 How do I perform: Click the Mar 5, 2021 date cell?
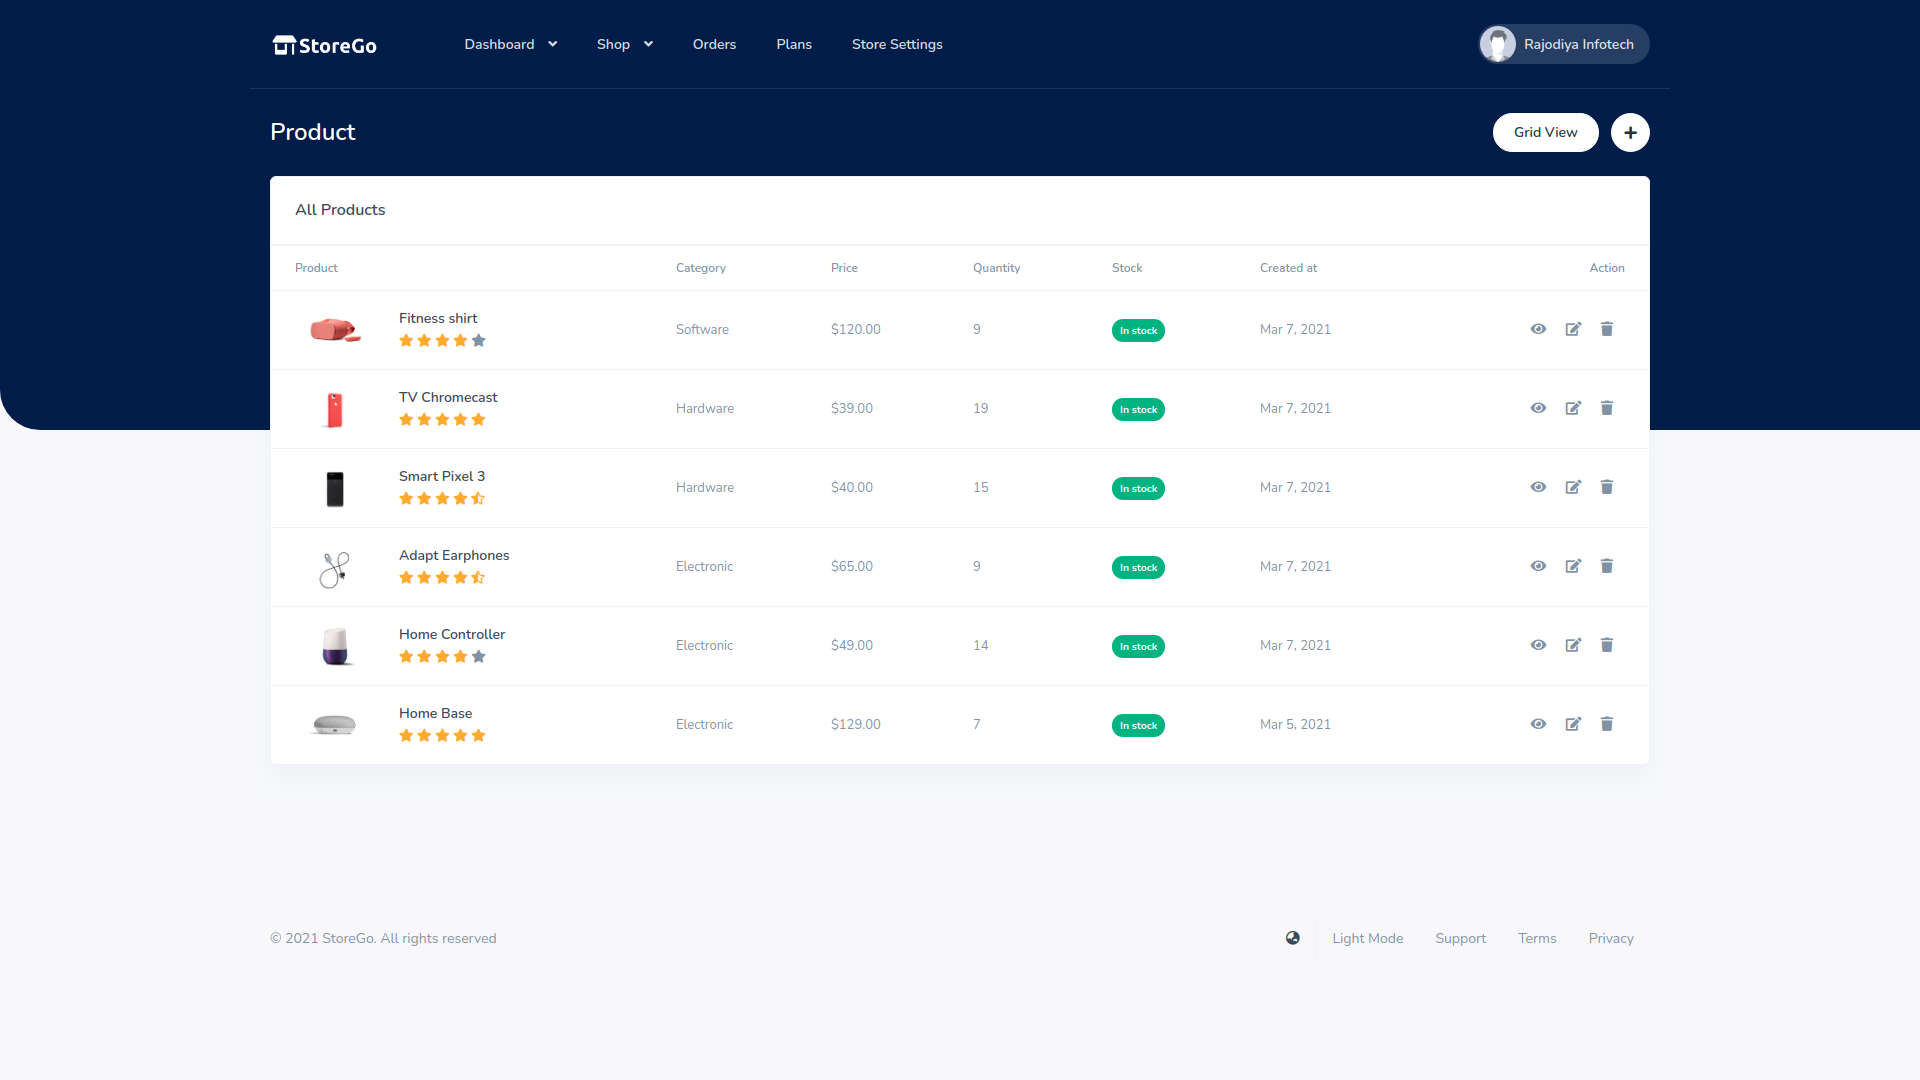pyautogui.click(x=1295, y=724)
